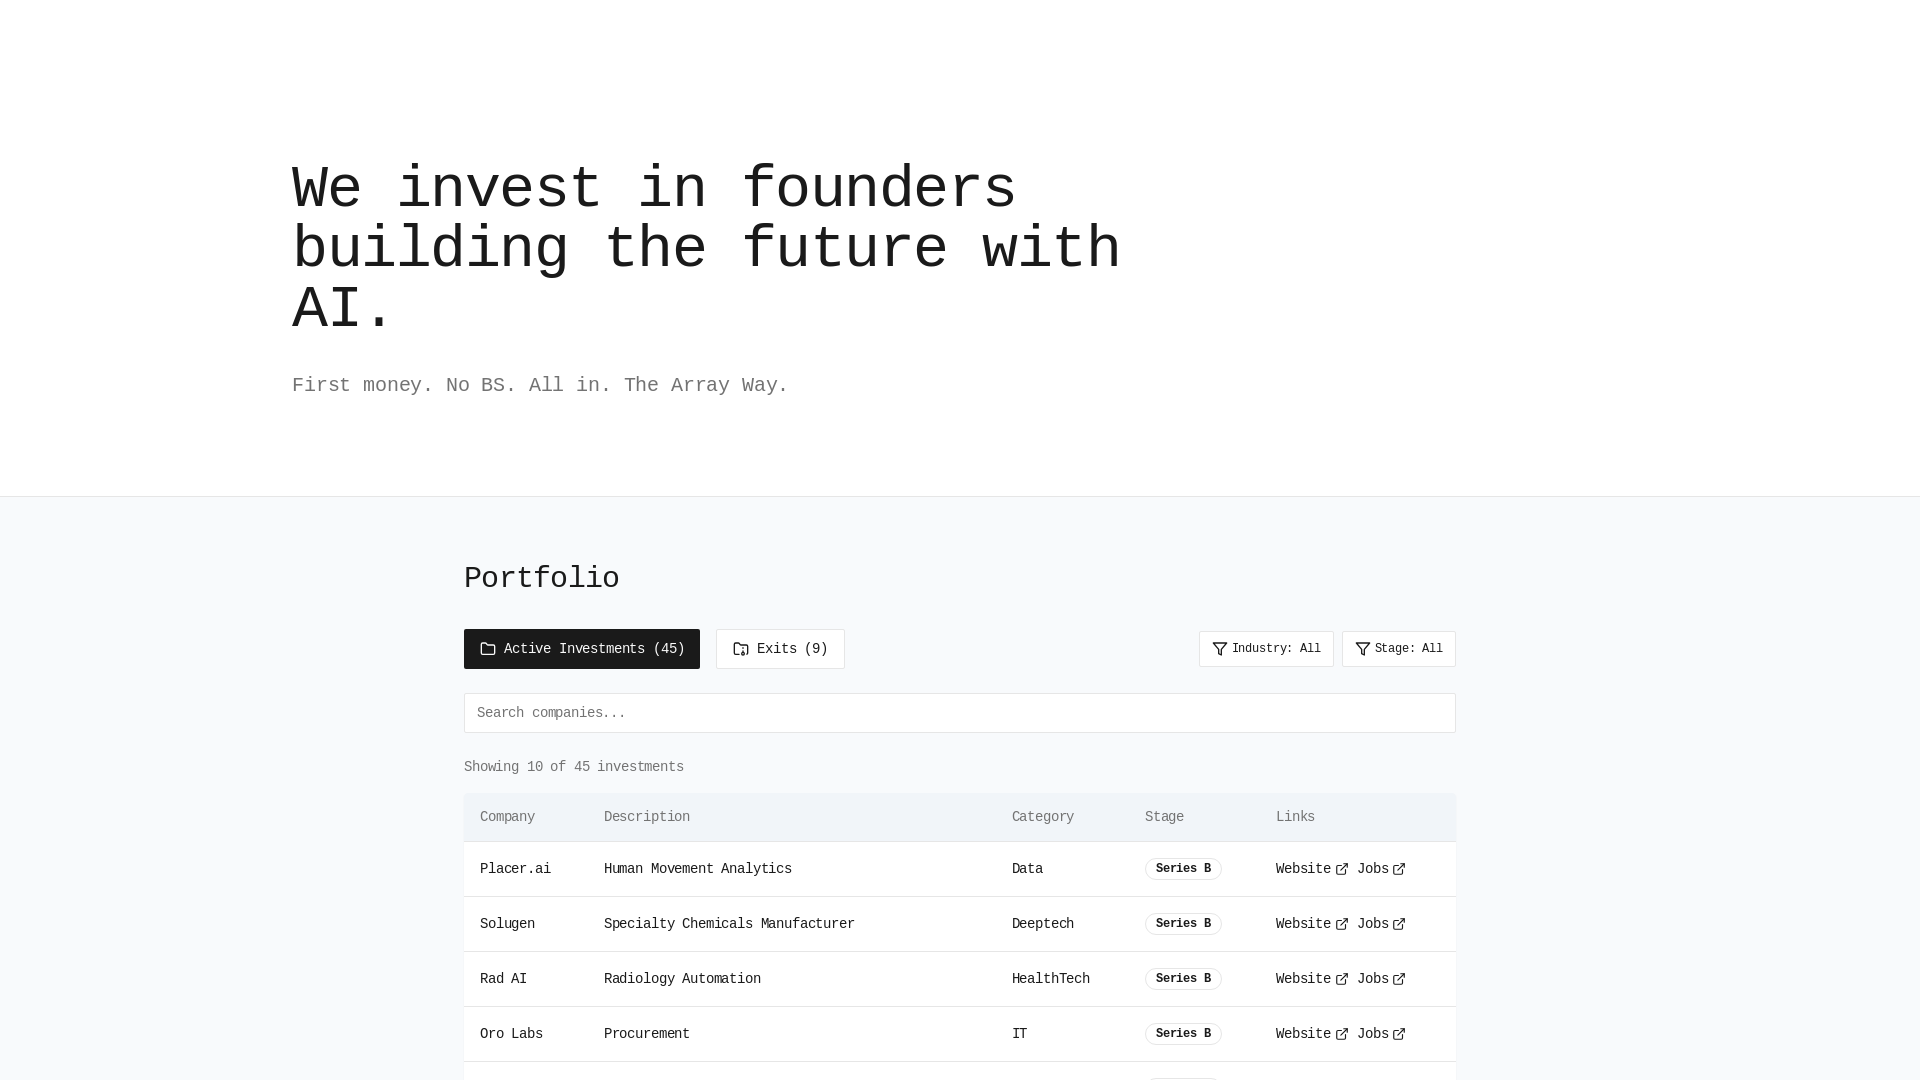The width and height of the screenshot is (1920, 1080).
Task: Click the funnel icon beside Industry: All
Action: [1220, 649]
